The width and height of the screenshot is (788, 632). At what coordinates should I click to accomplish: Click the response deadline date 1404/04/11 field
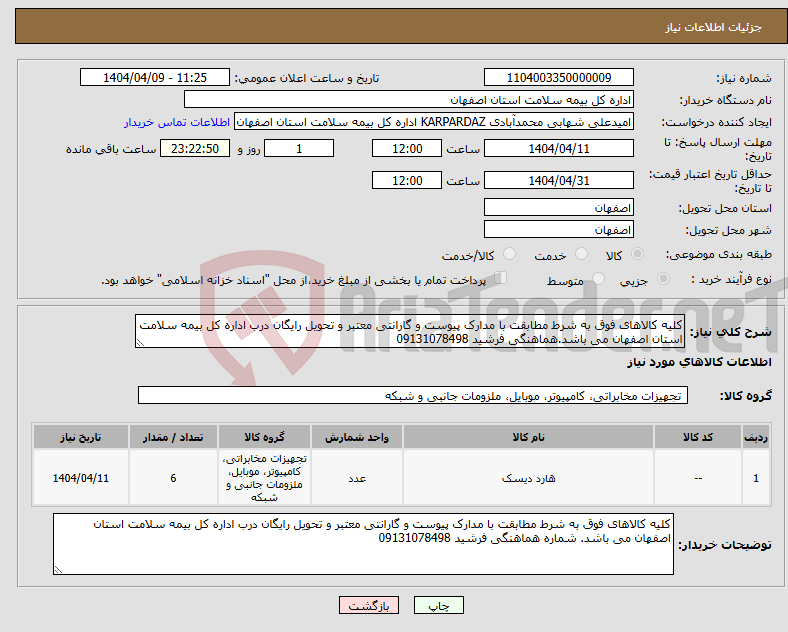(x=559, y=149)
